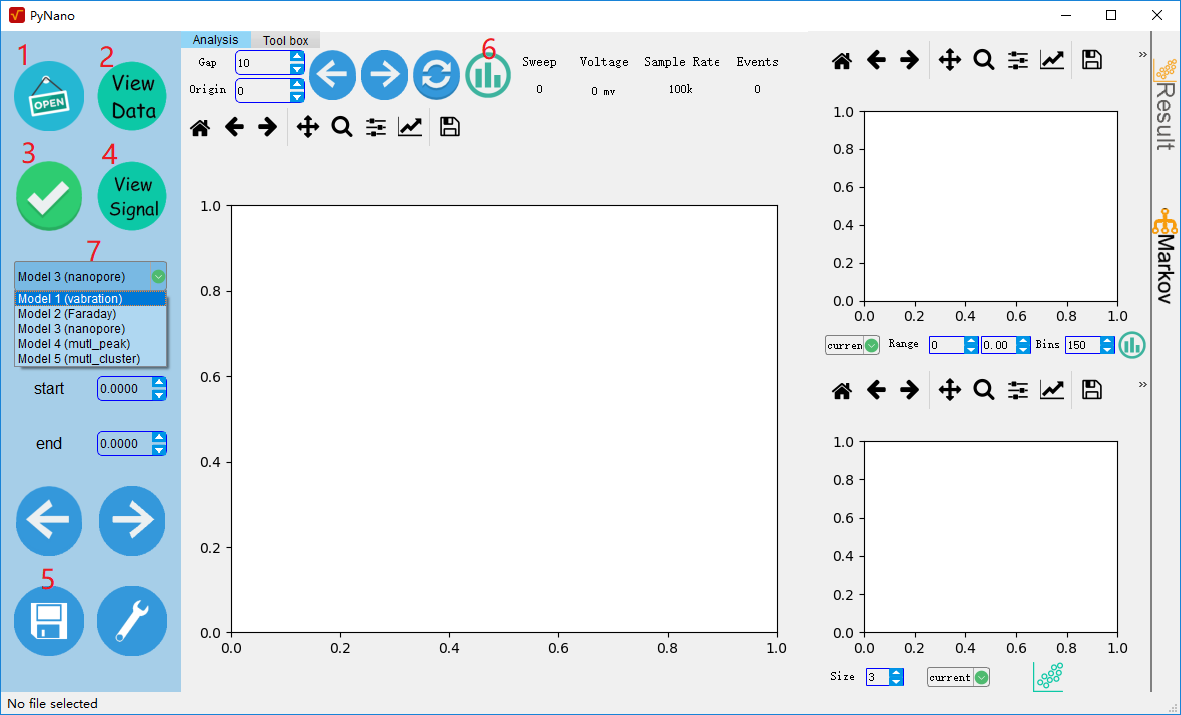
Task: Open the Markov side tab
Action: 1165,256
